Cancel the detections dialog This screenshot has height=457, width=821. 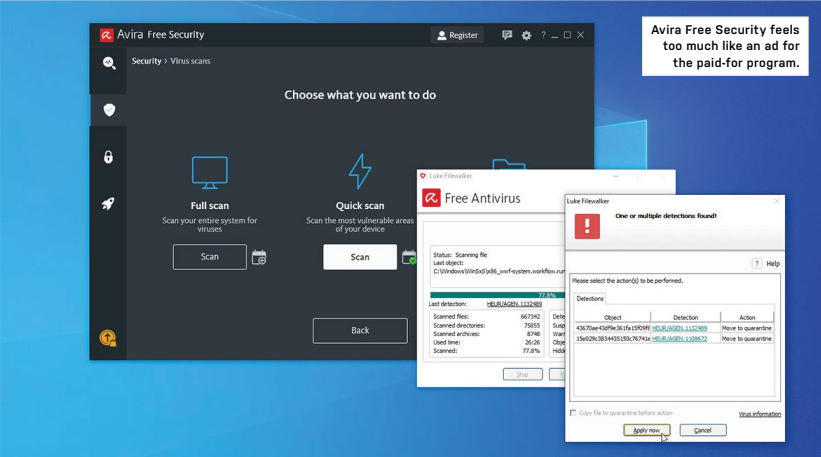click(703, 430)
